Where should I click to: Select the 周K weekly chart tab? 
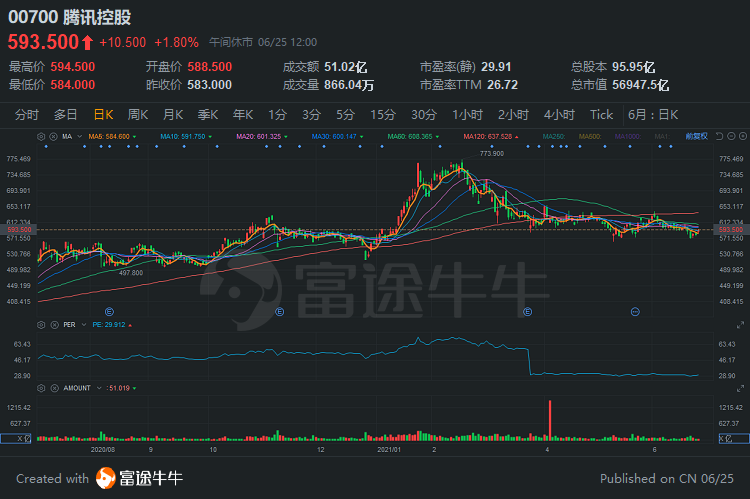tap(138, 115)
